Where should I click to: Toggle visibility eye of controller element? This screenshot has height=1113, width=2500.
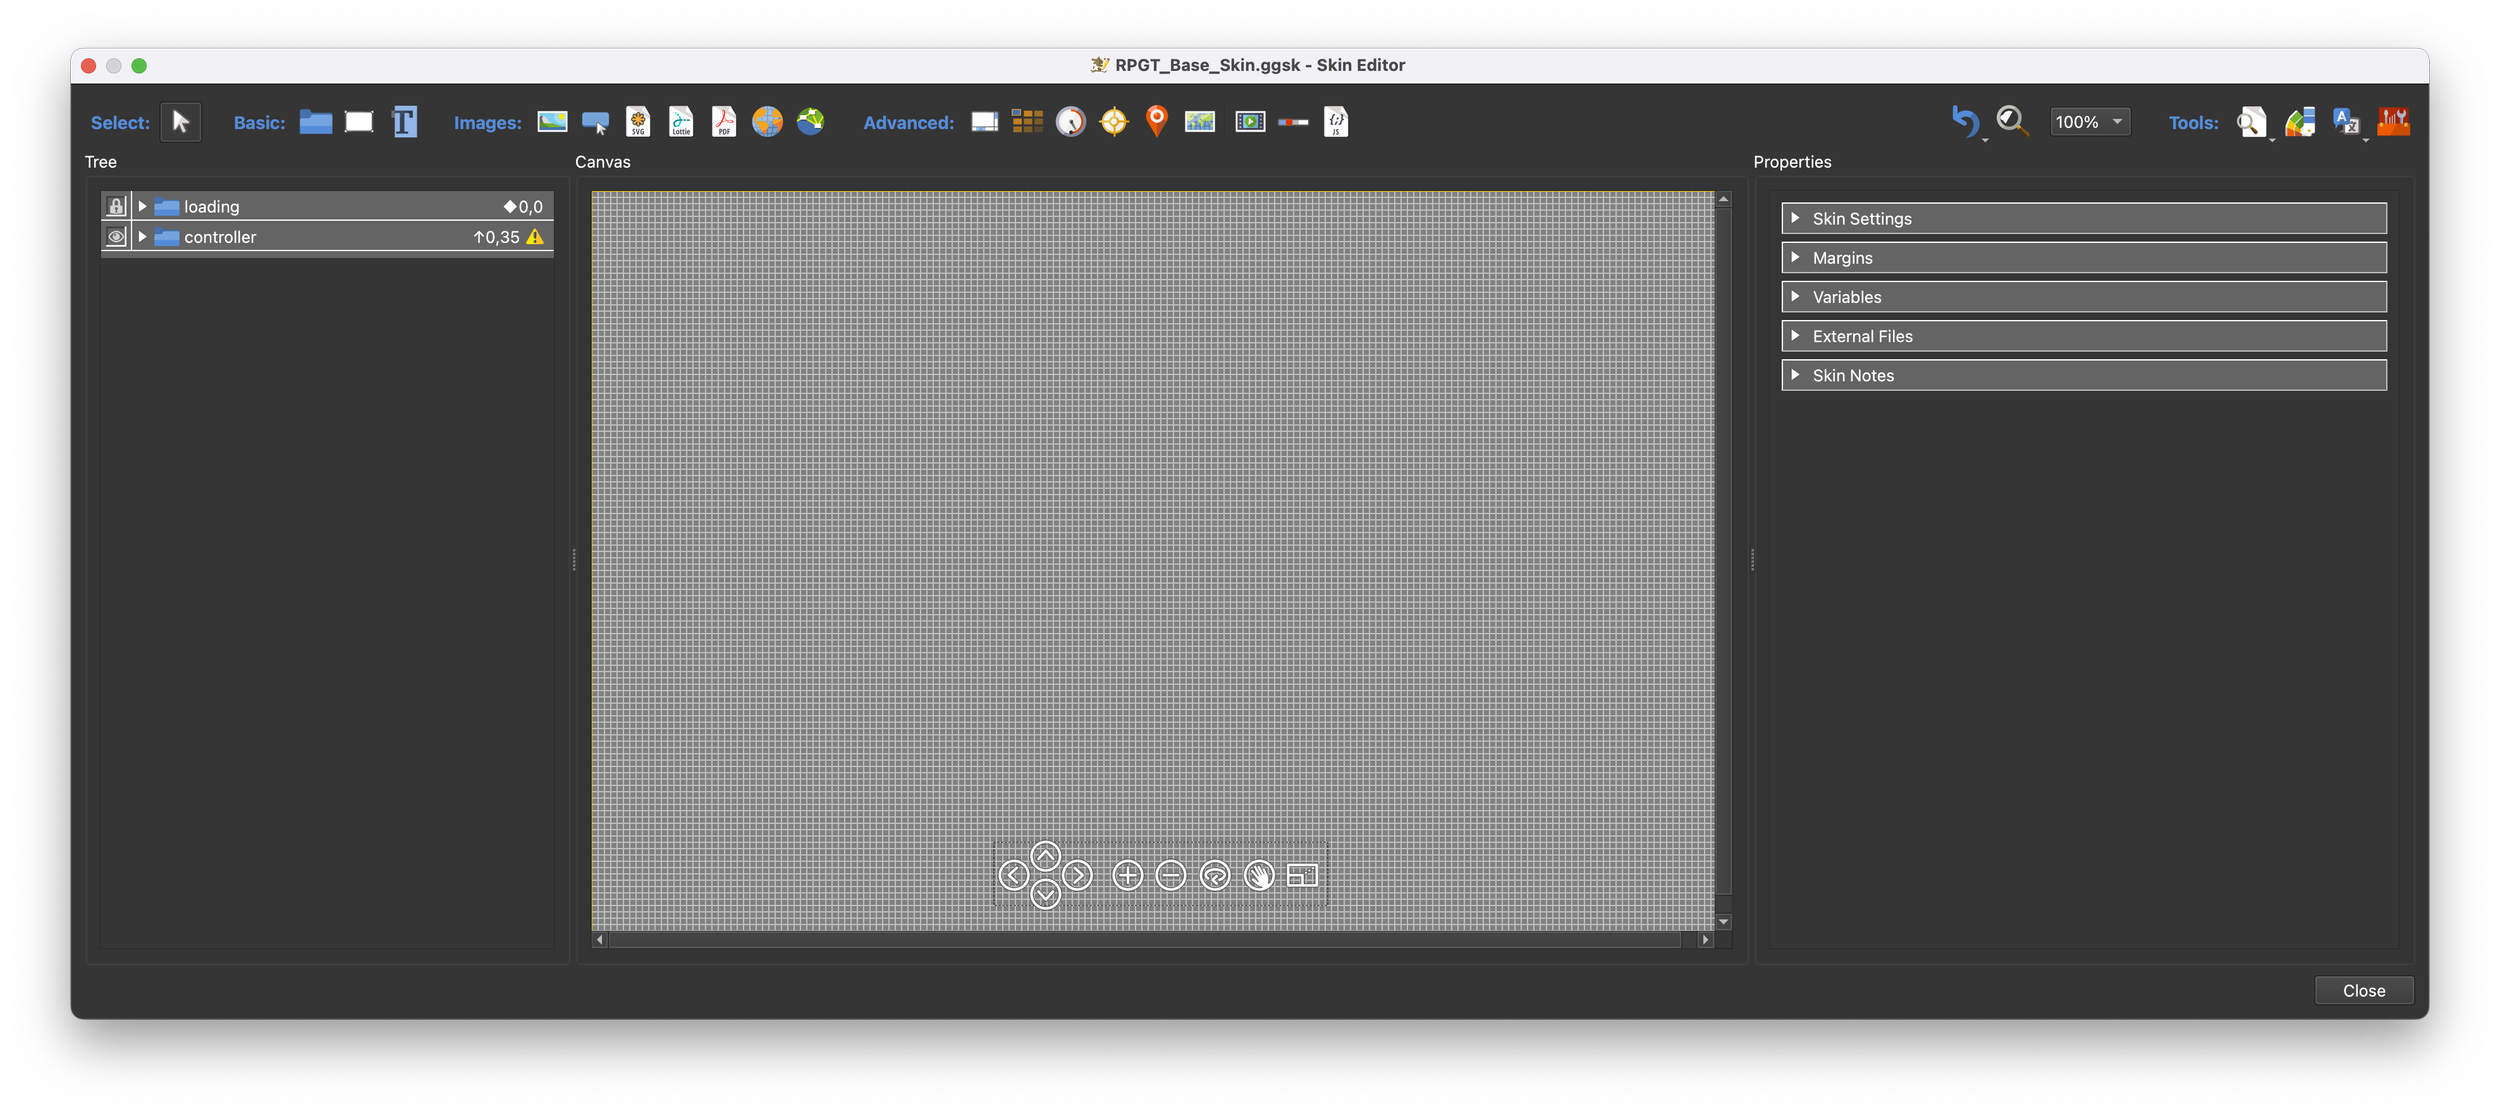point(116,237)
